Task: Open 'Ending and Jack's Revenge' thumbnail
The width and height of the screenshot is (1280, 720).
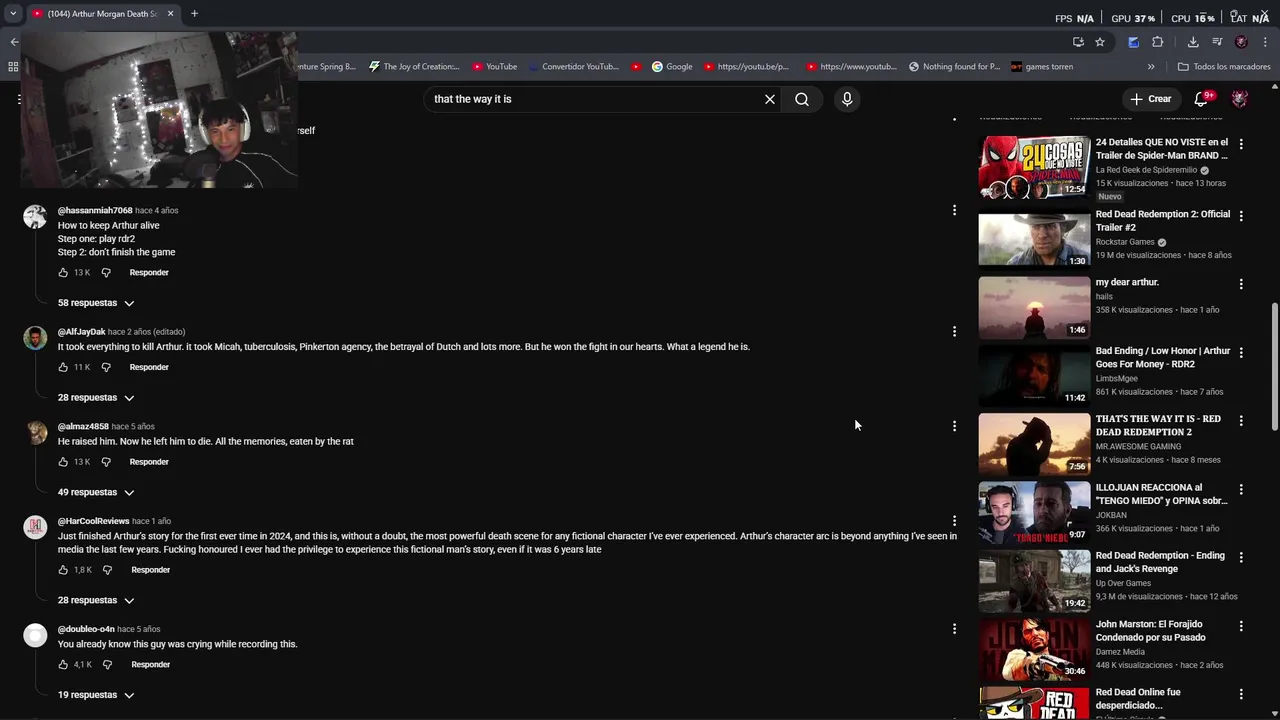Action: point(1034,581)
